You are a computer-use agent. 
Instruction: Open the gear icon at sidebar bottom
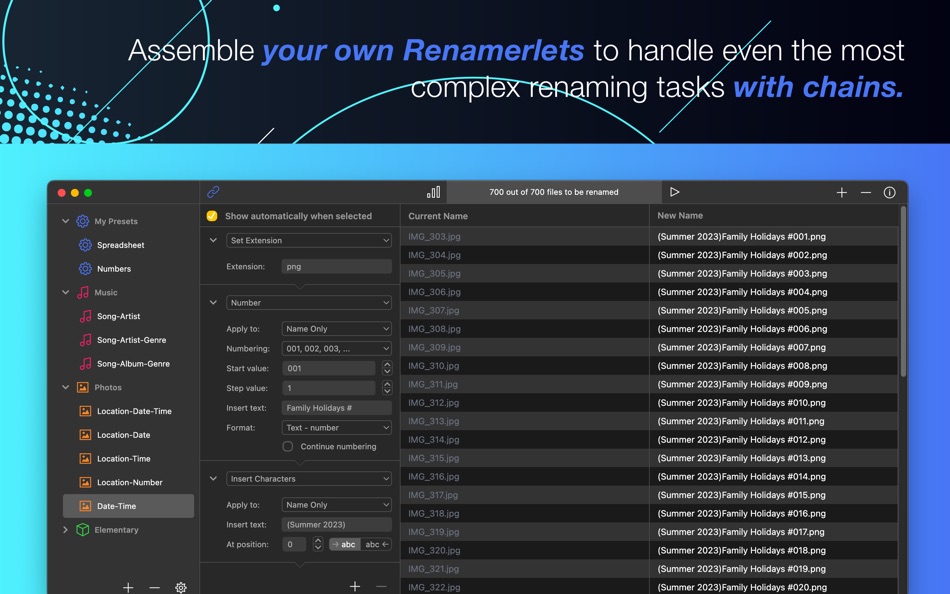pyautogui.click(x=180, y=588)
